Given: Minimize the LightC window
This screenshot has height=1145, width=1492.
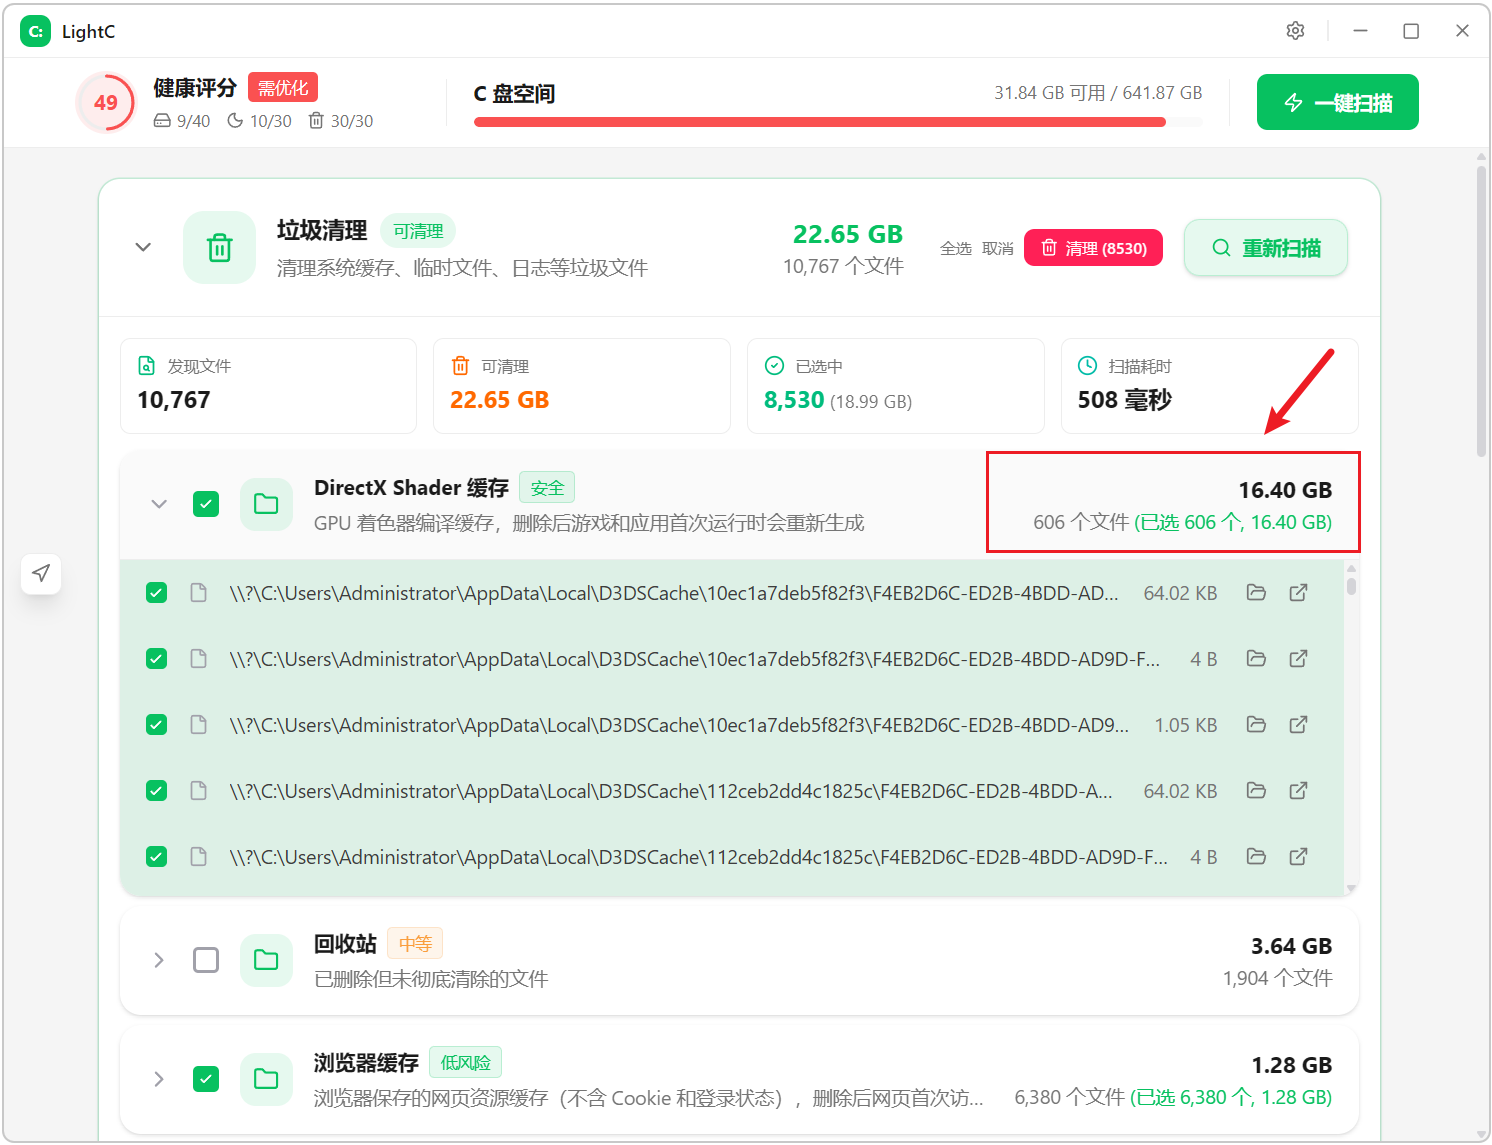Looking at the screenshot, I should [x=1360, y=31].
